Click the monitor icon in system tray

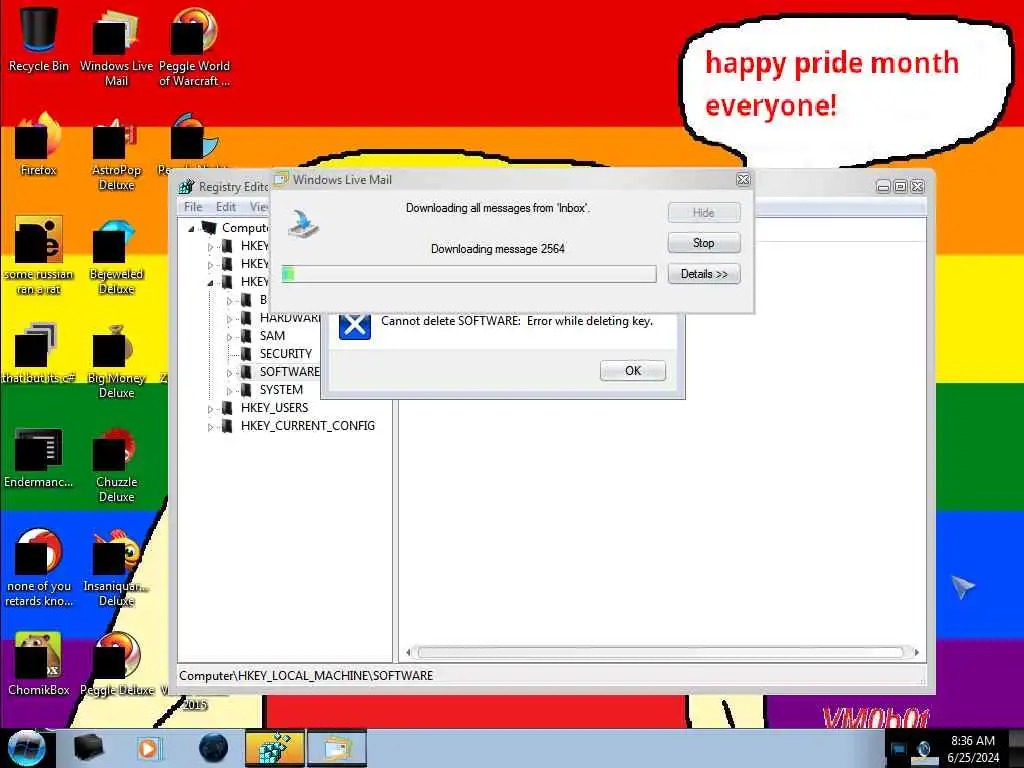coord(899,750)
